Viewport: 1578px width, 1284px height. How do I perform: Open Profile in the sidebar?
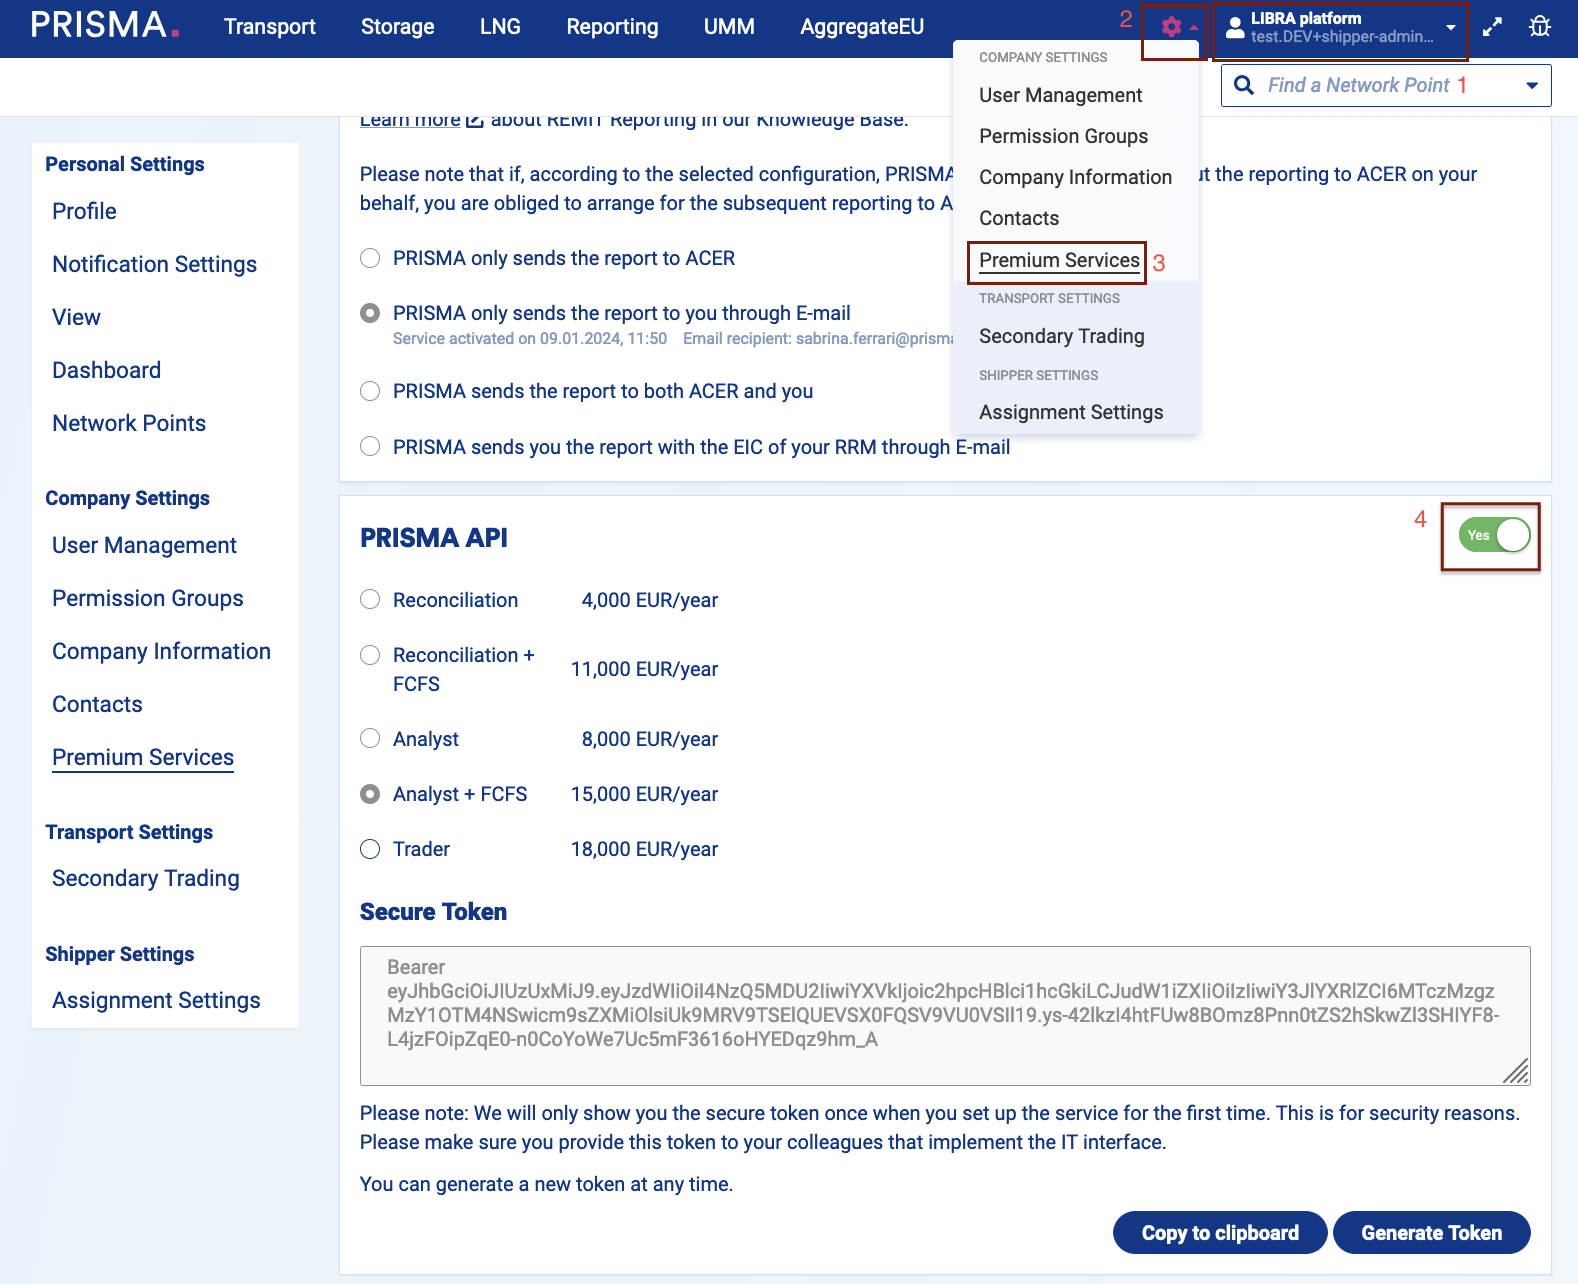point(84,211)
